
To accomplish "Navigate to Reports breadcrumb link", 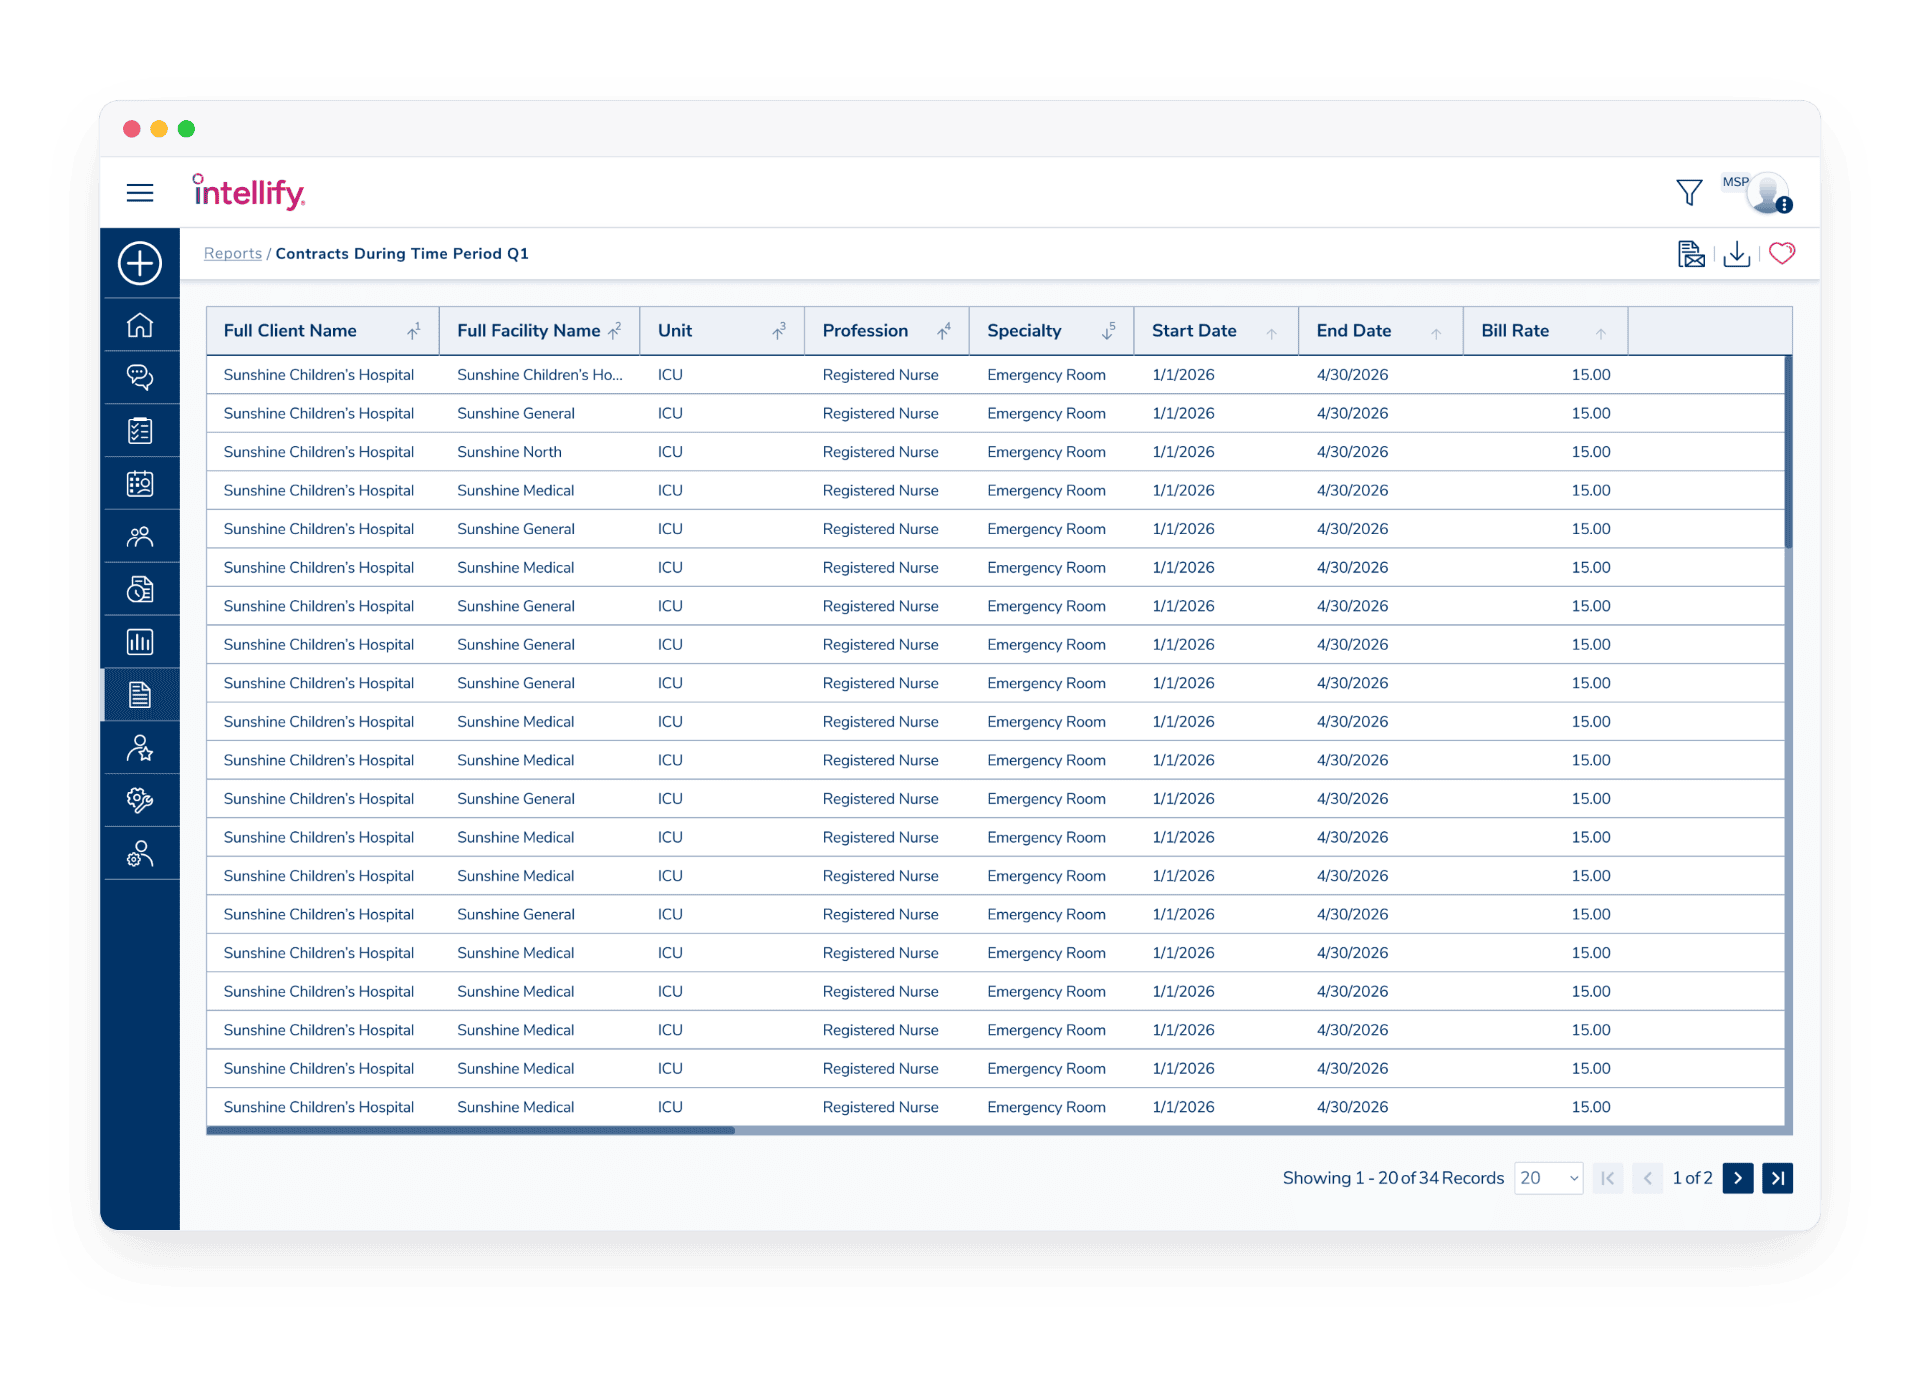I will click(x=233, y=254).
